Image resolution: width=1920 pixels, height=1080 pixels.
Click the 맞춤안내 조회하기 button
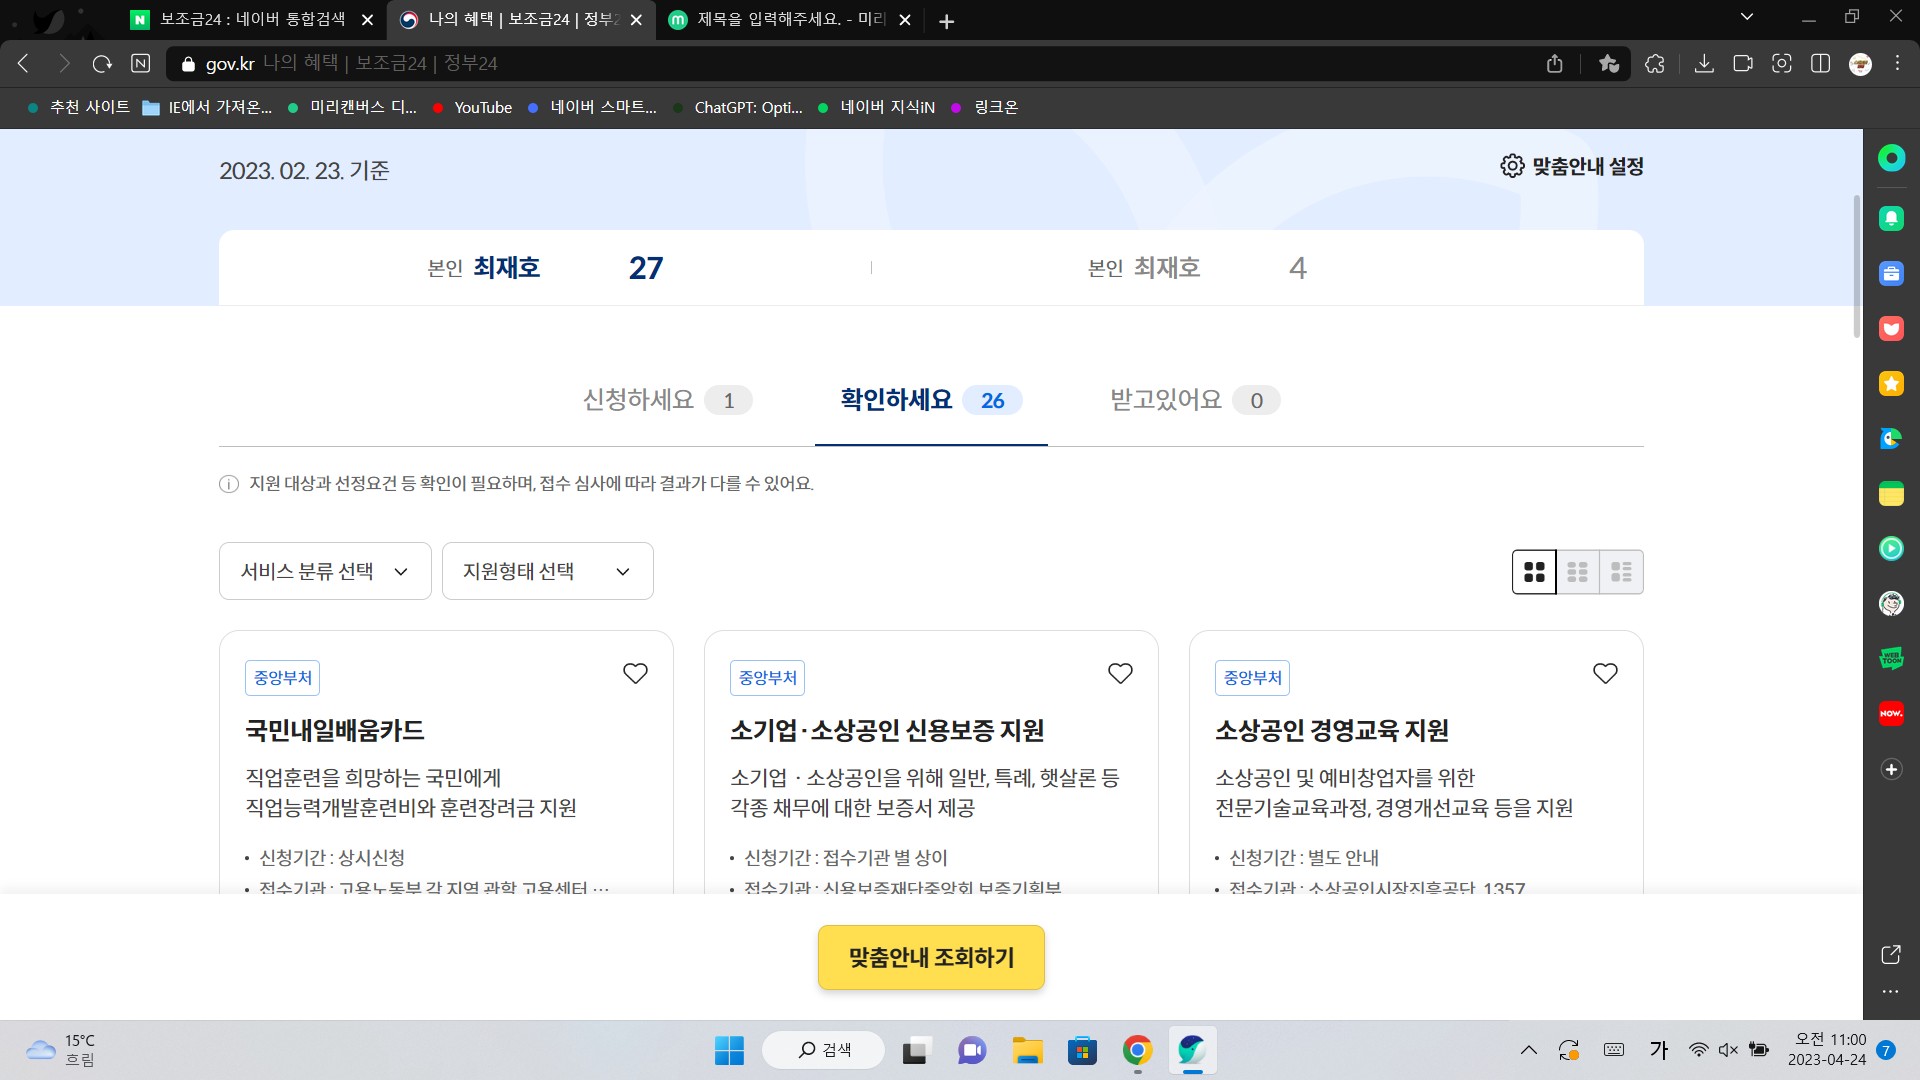(931, 957)
